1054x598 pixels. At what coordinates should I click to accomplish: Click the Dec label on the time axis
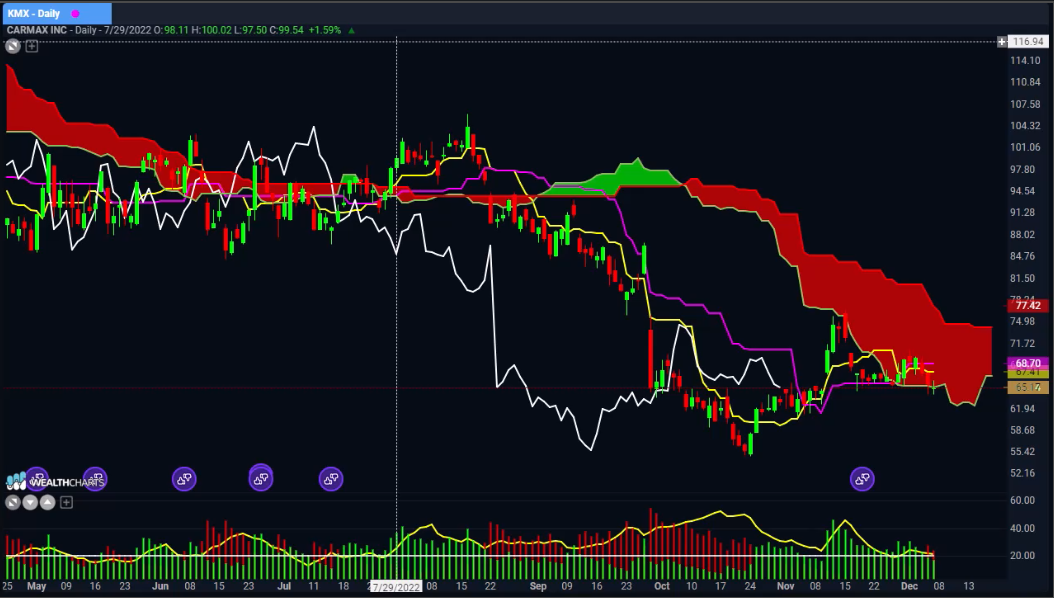click(x=909, y=587)
